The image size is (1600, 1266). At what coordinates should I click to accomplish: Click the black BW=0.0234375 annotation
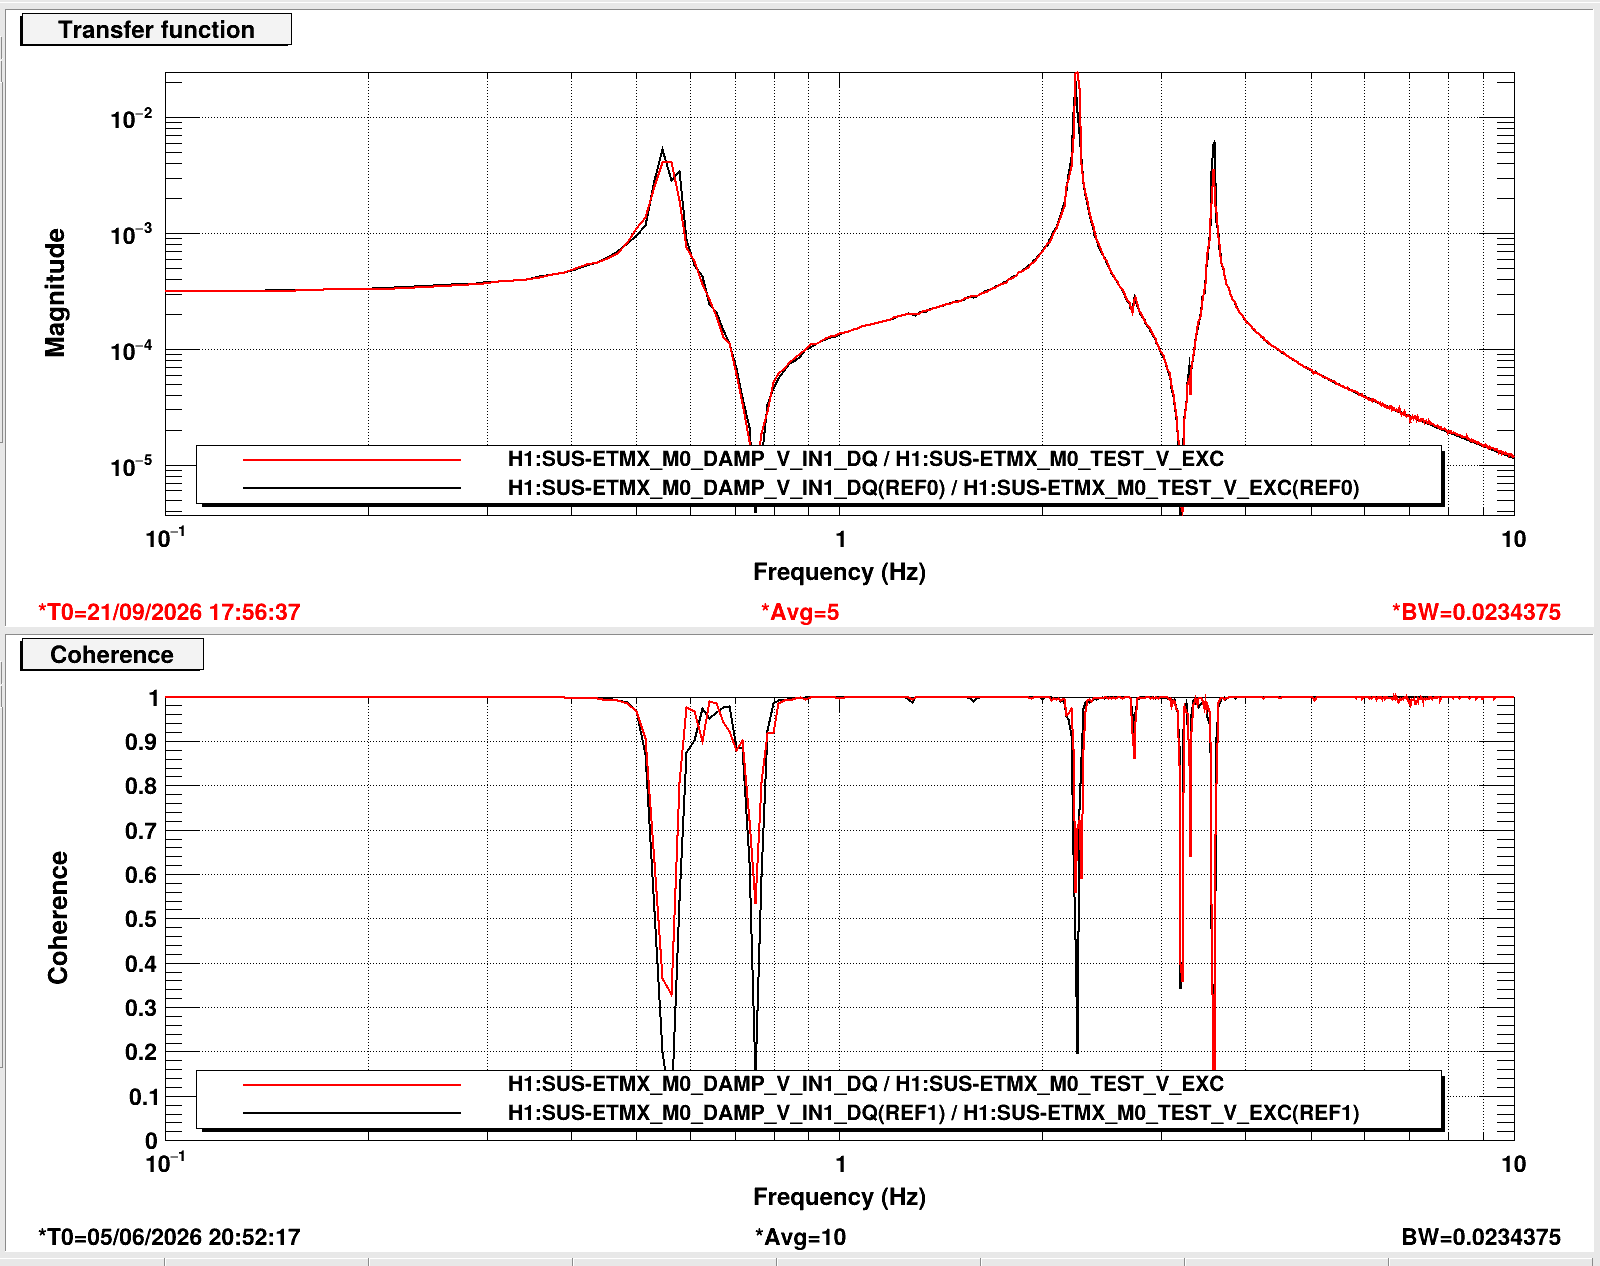pyautogui.click(x=1481, y=1237)
